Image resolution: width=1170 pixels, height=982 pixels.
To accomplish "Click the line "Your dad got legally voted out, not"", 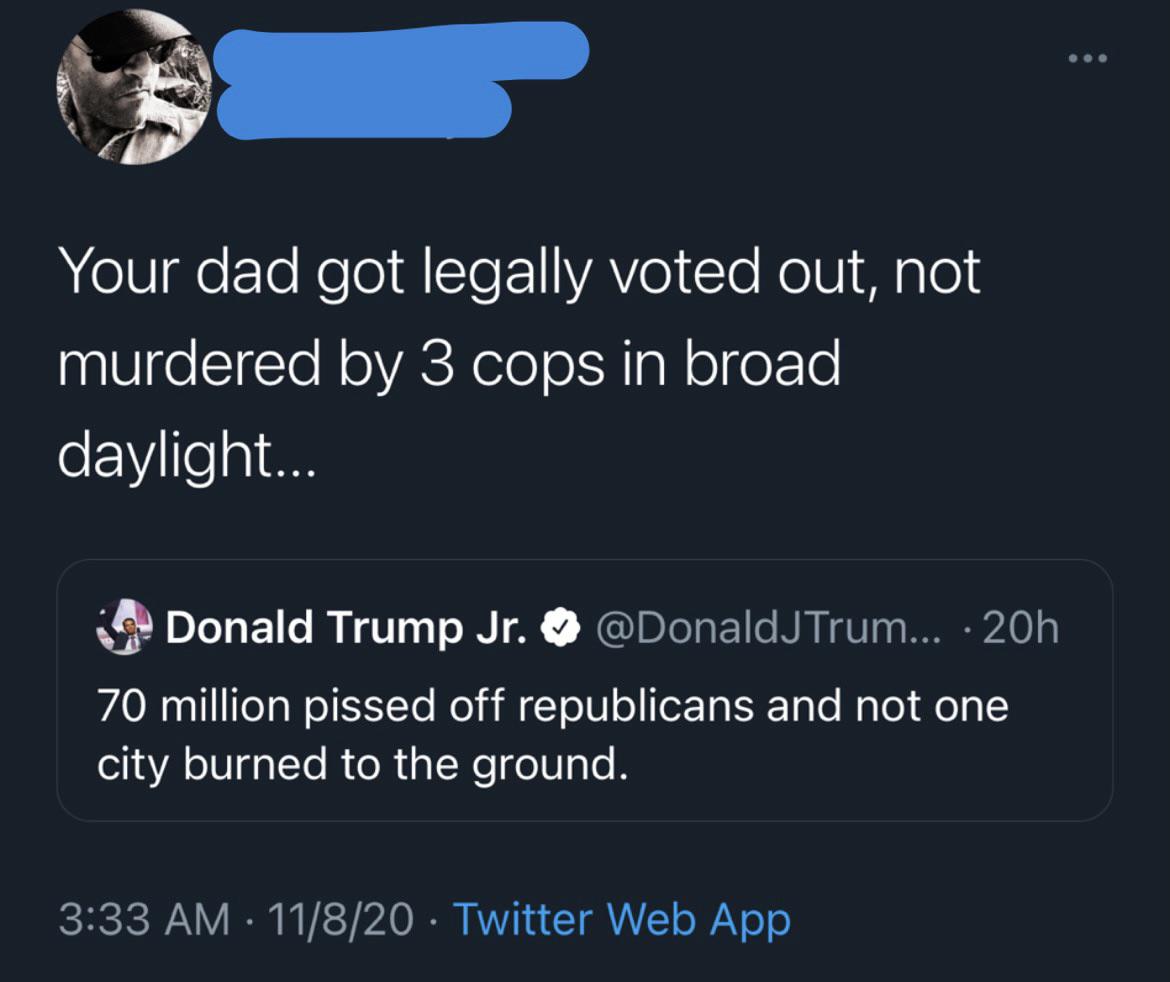I will click(x=519, y=271).
